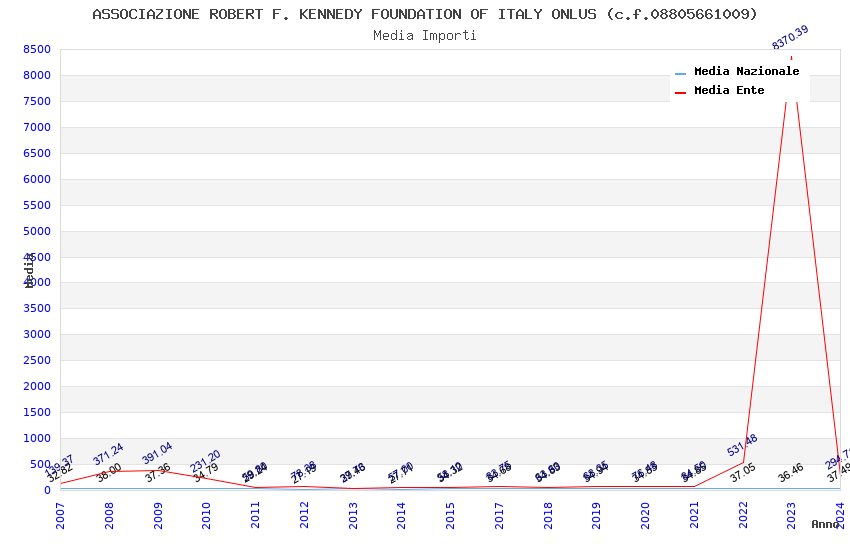The width and height of the screenshot is (850, 550).
Task: Click the 2010 year axis label
Action: tap(206, 515)
